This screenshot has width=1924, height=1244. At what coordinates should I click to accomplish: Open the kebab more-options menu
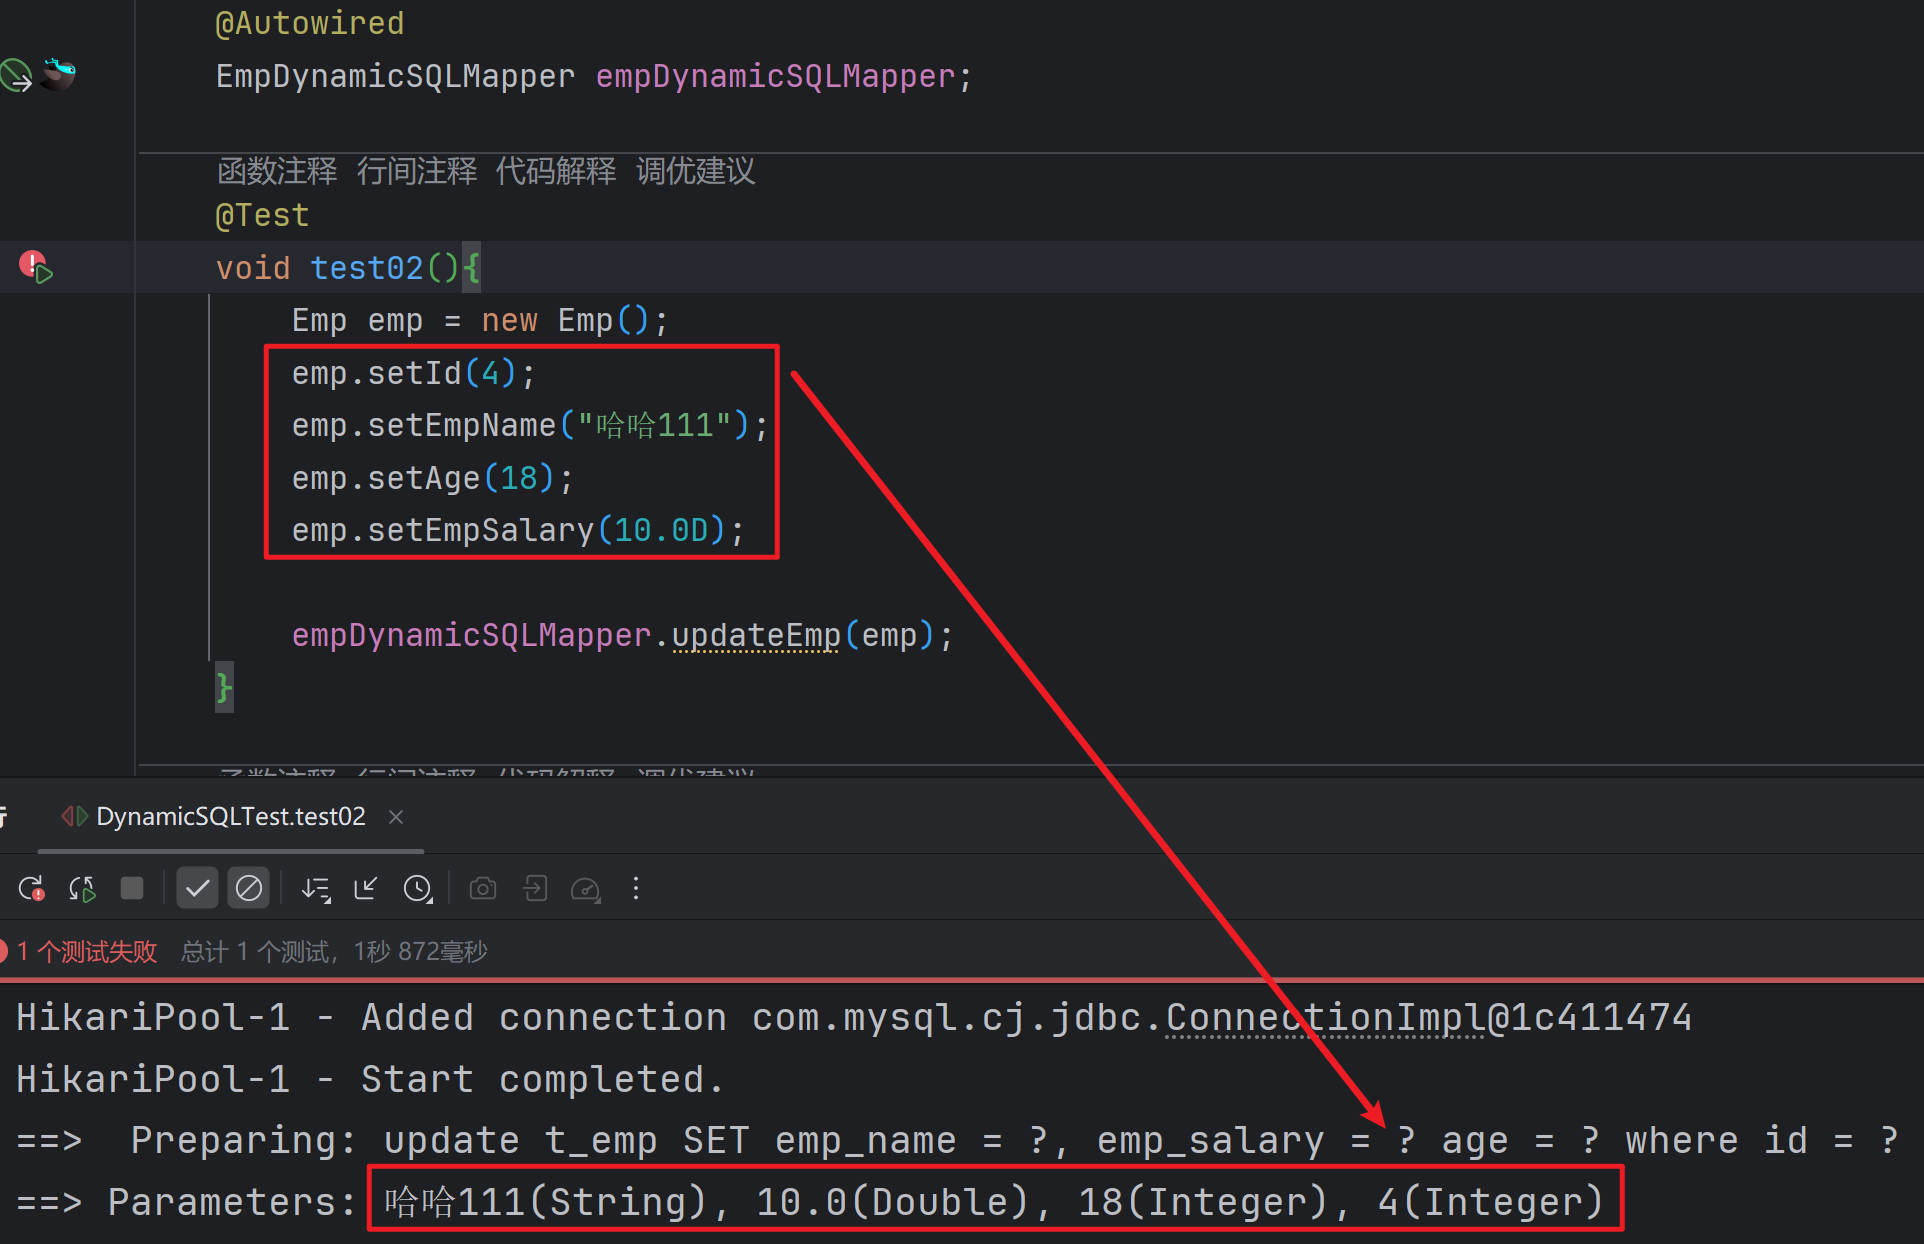click(x=636, y=888)
